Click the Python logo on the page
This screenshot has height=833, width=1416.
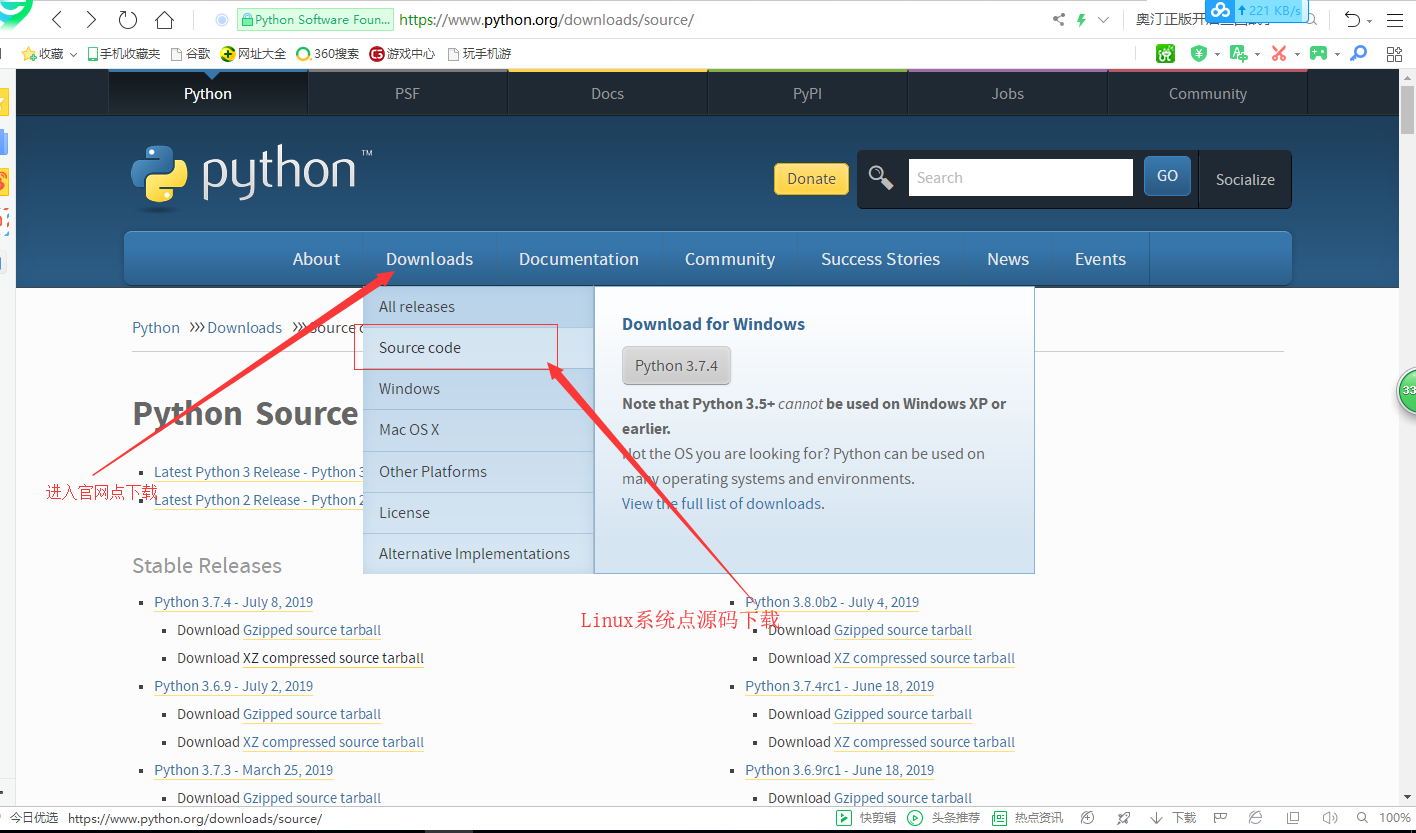[251, 176]
